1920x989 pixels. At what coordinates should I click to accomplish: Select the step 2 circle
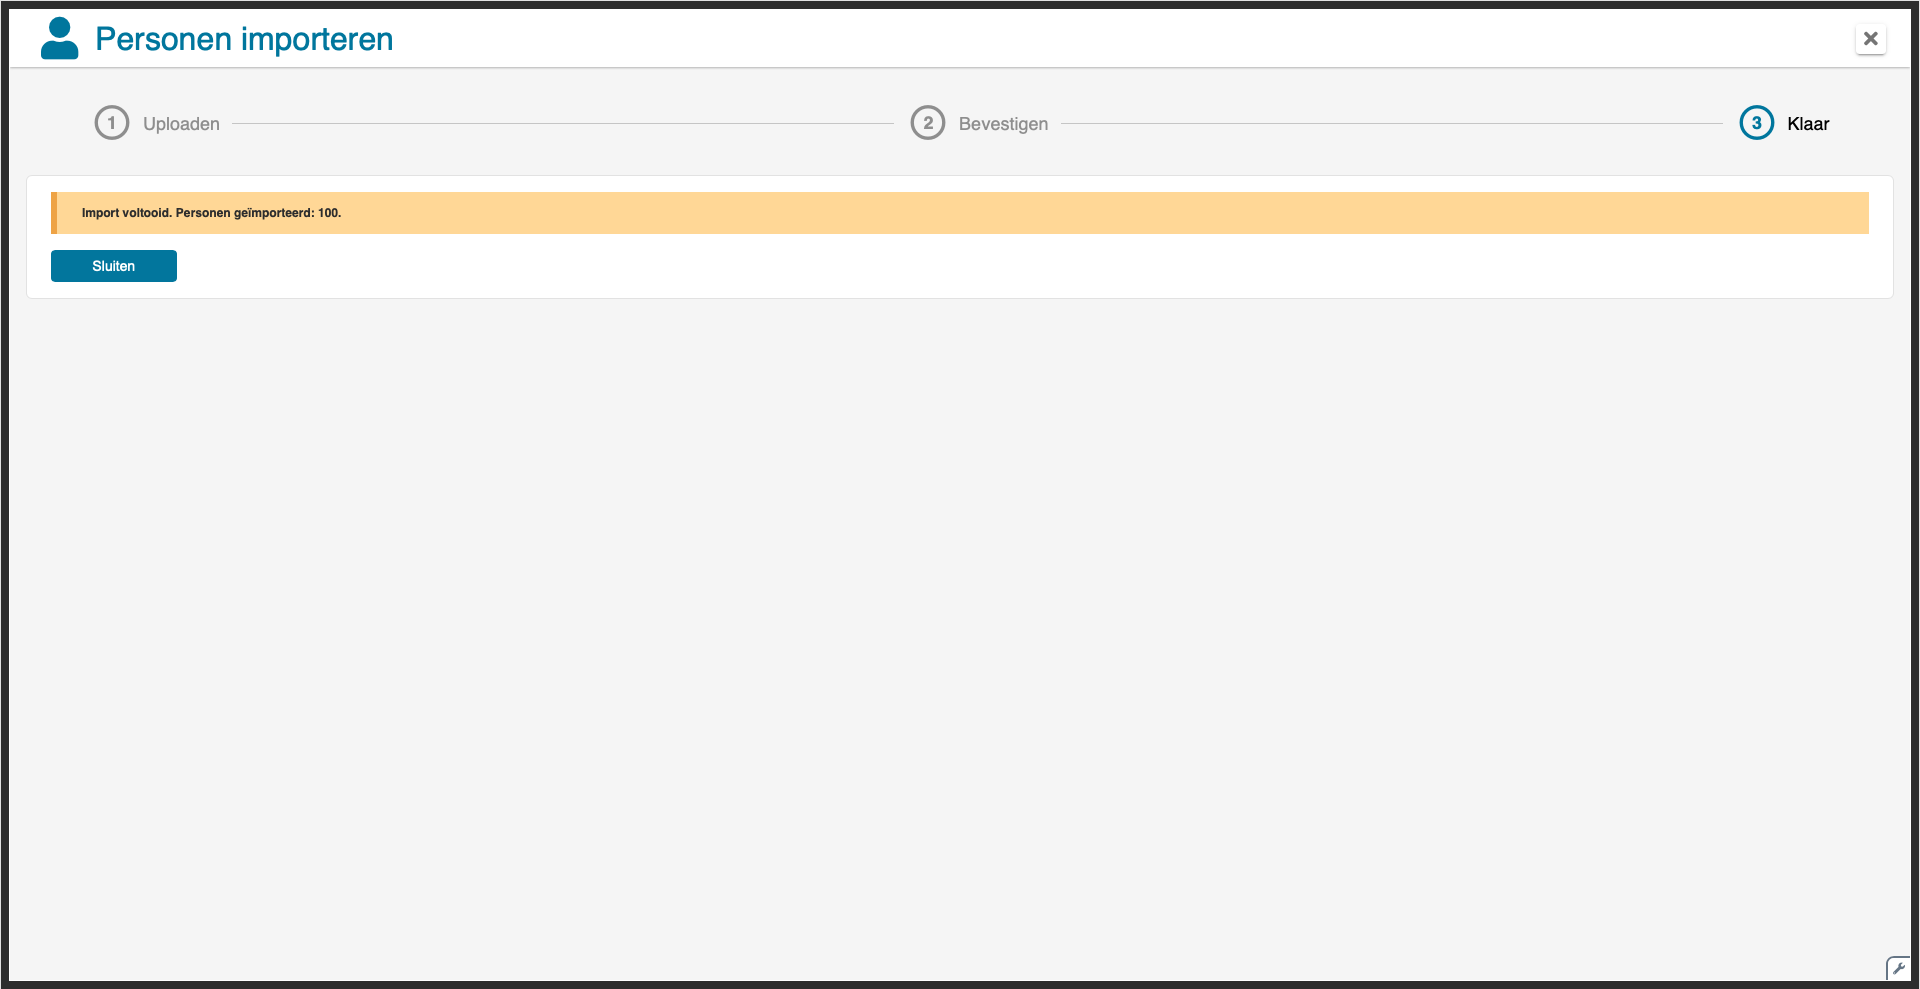pyautogui.click(x=928, y=123)
